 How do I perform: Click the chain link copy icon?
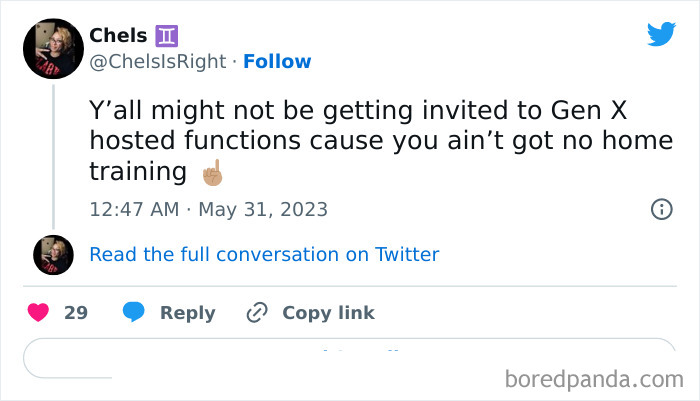[x=257, y=313]
